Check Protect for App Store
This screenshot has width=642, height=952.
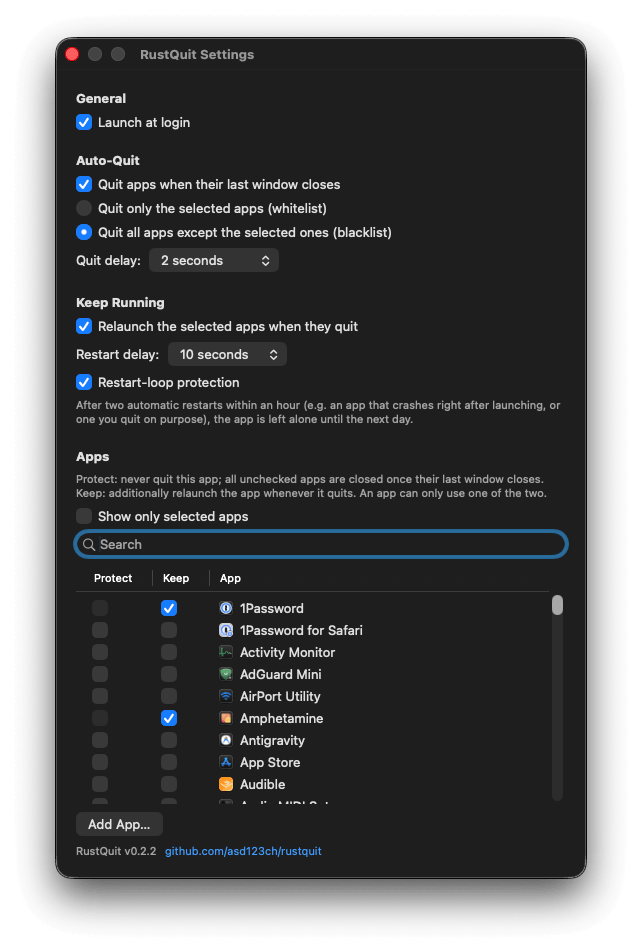pyautogui.click(x=100, y=762)
